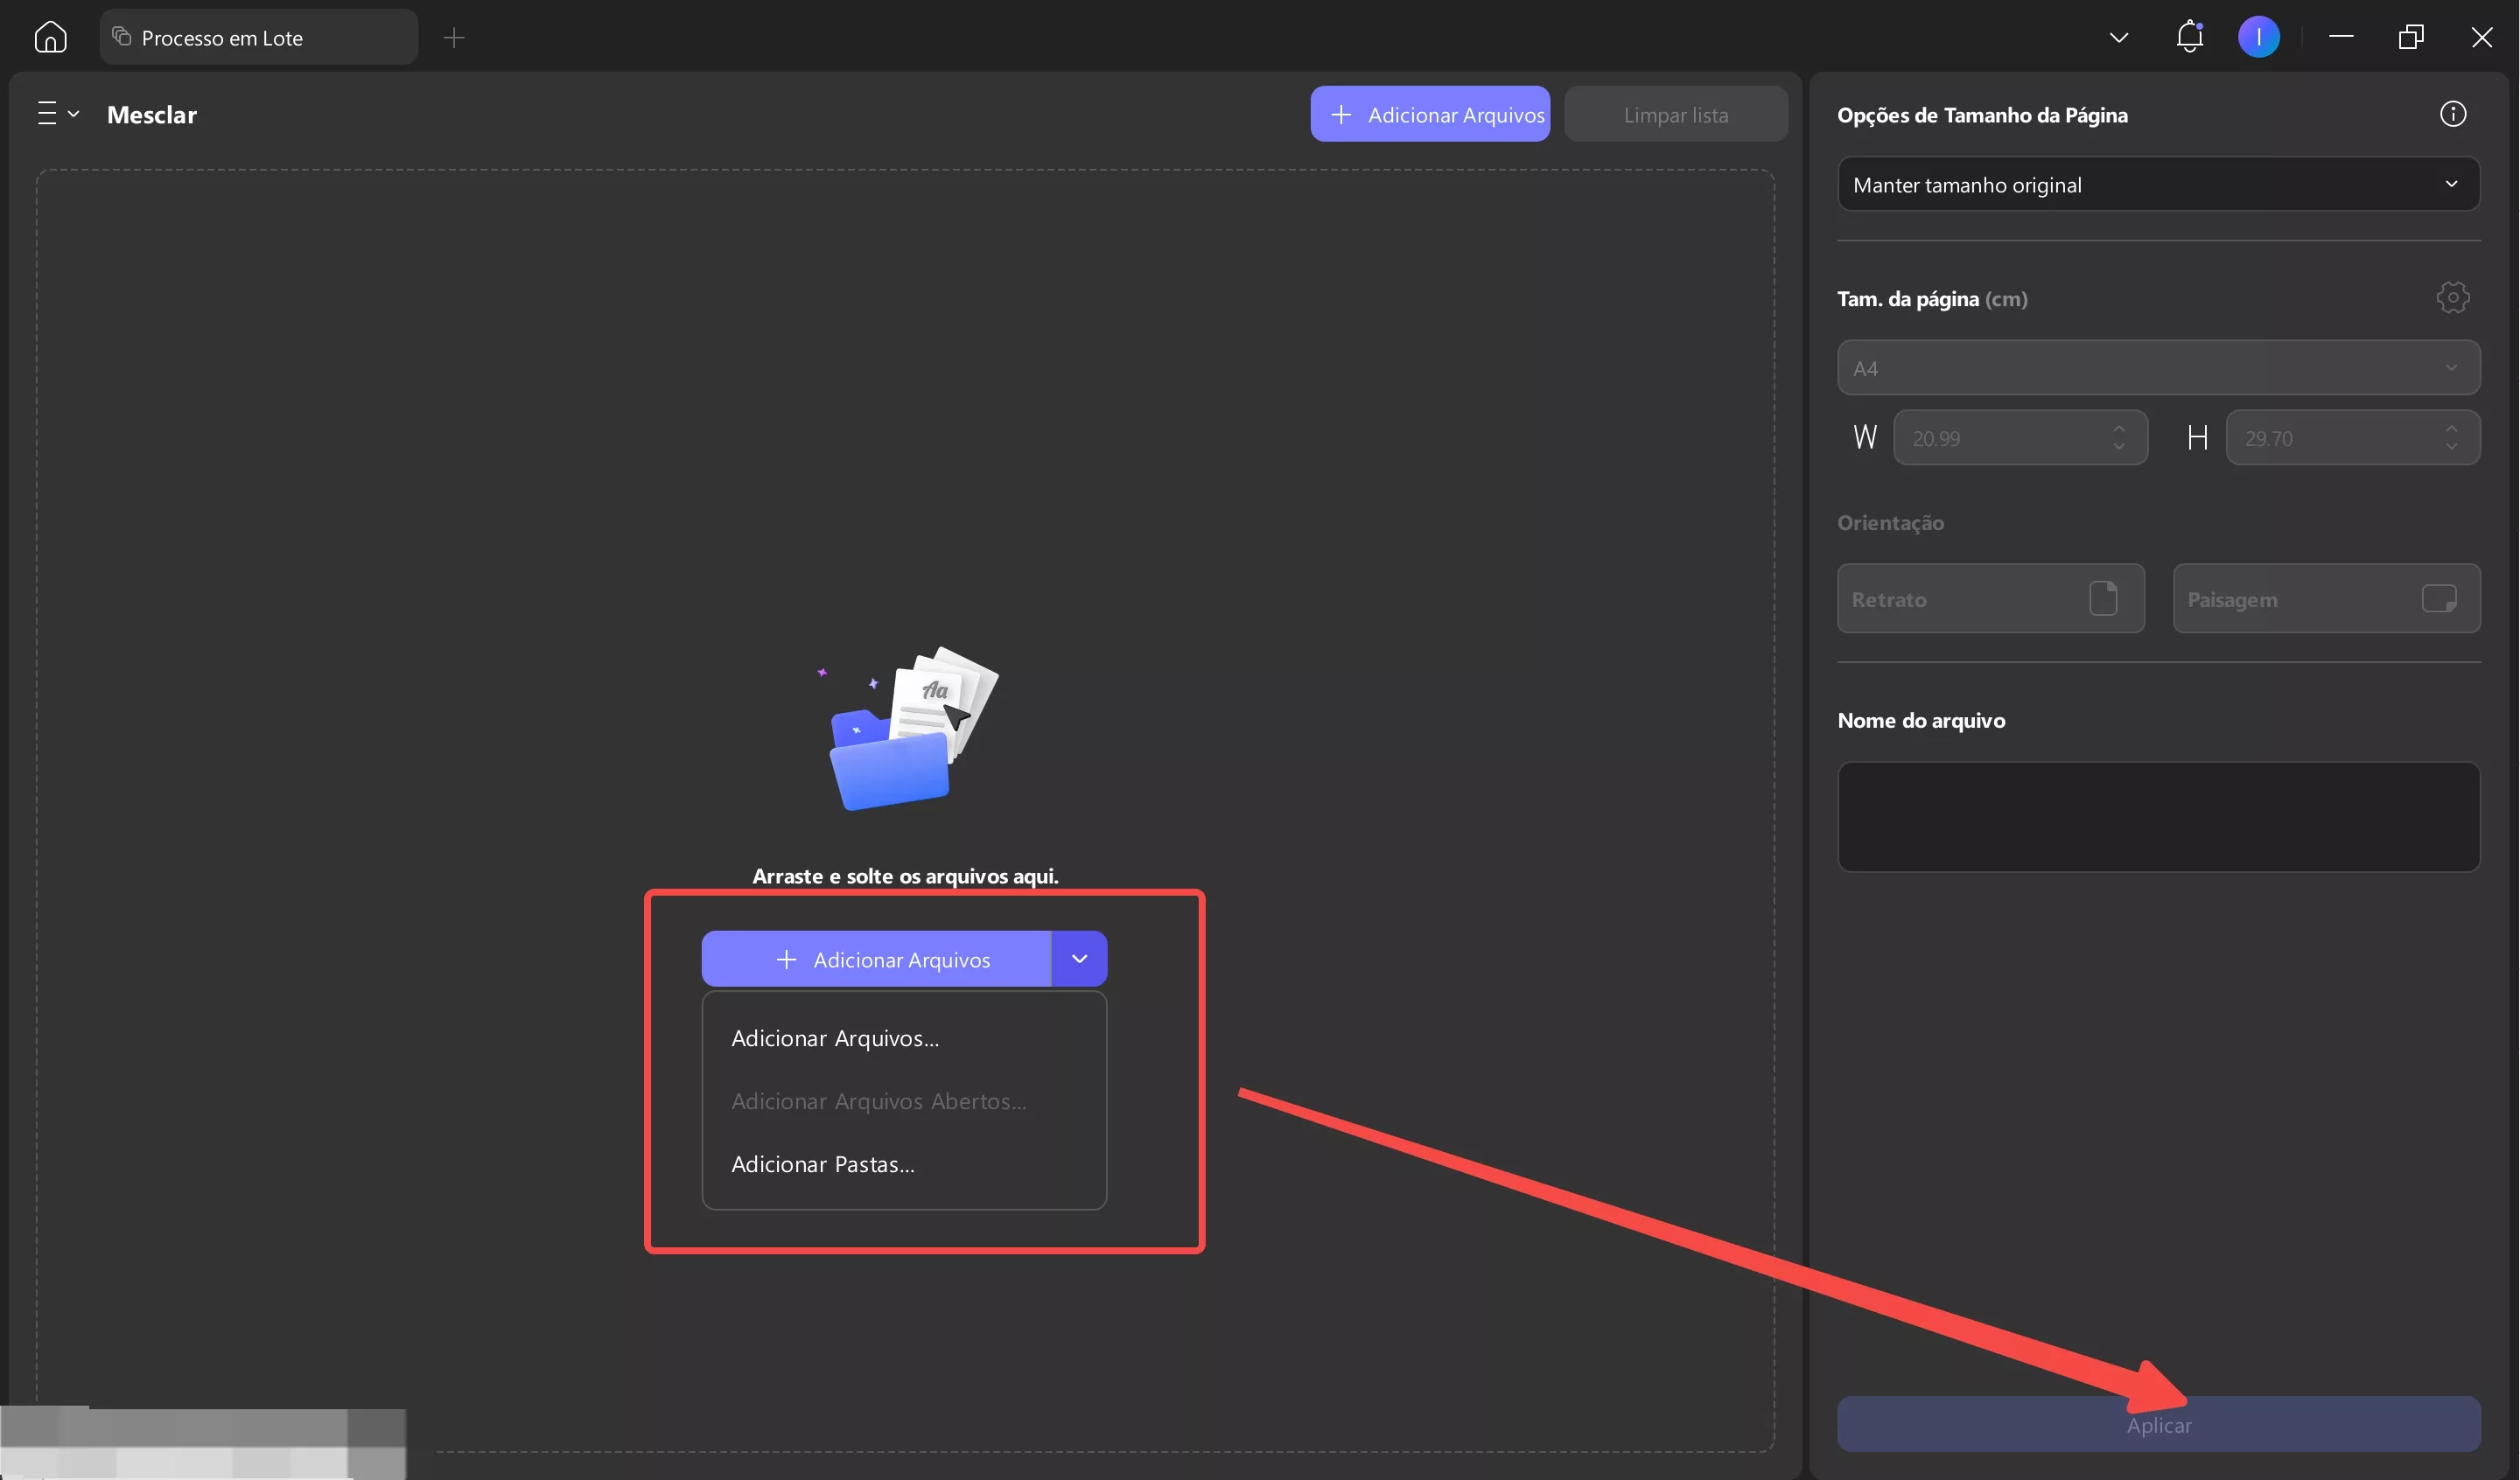
Task: Expand the A4 page size dropdown
Action: [x=2158, y=368]
